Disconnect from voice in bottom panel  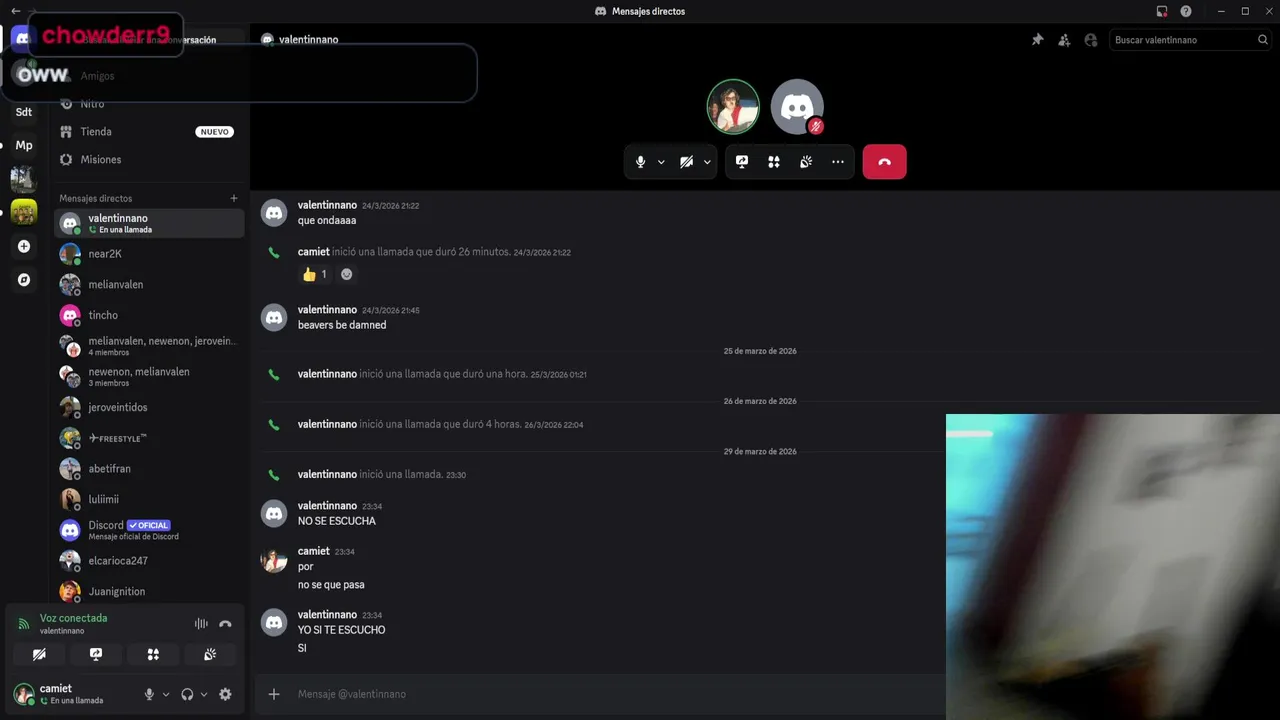(x=225, y=624)
